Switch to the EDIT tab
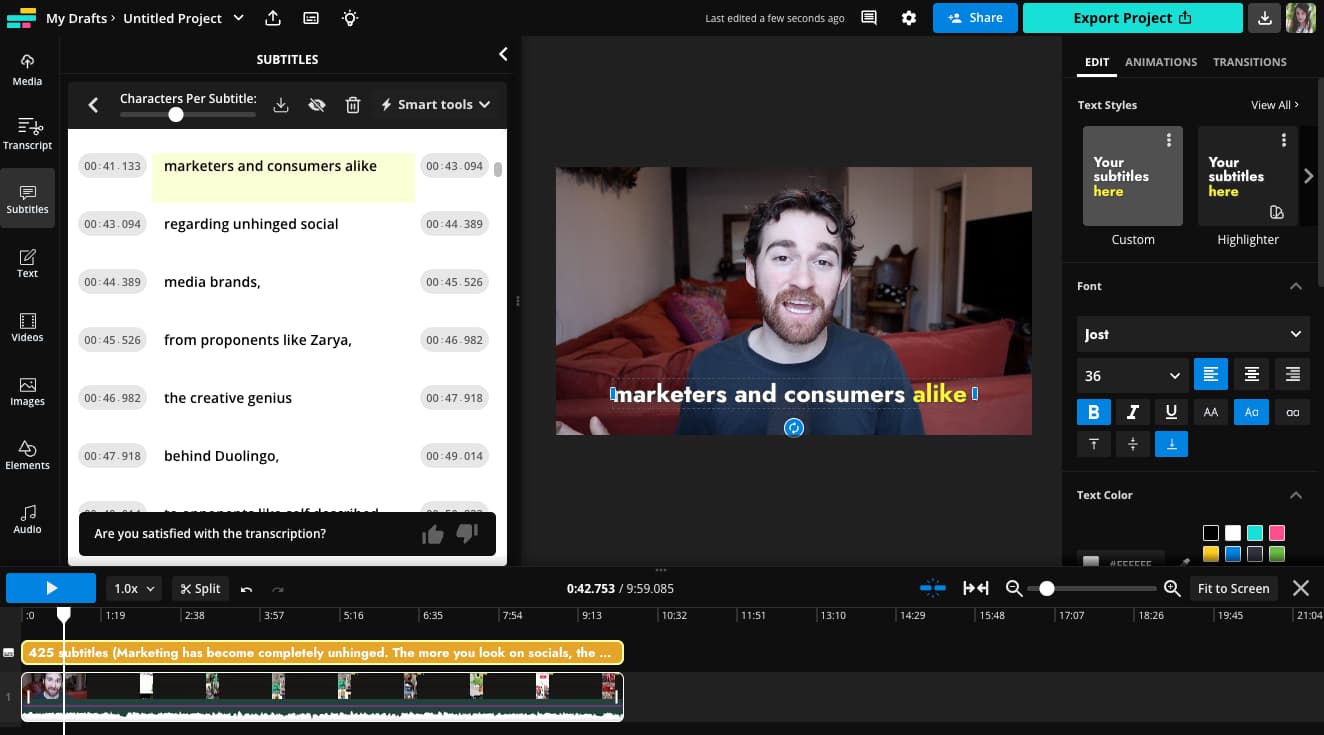Screen dimensions: 1324x735 (1097, 62)
